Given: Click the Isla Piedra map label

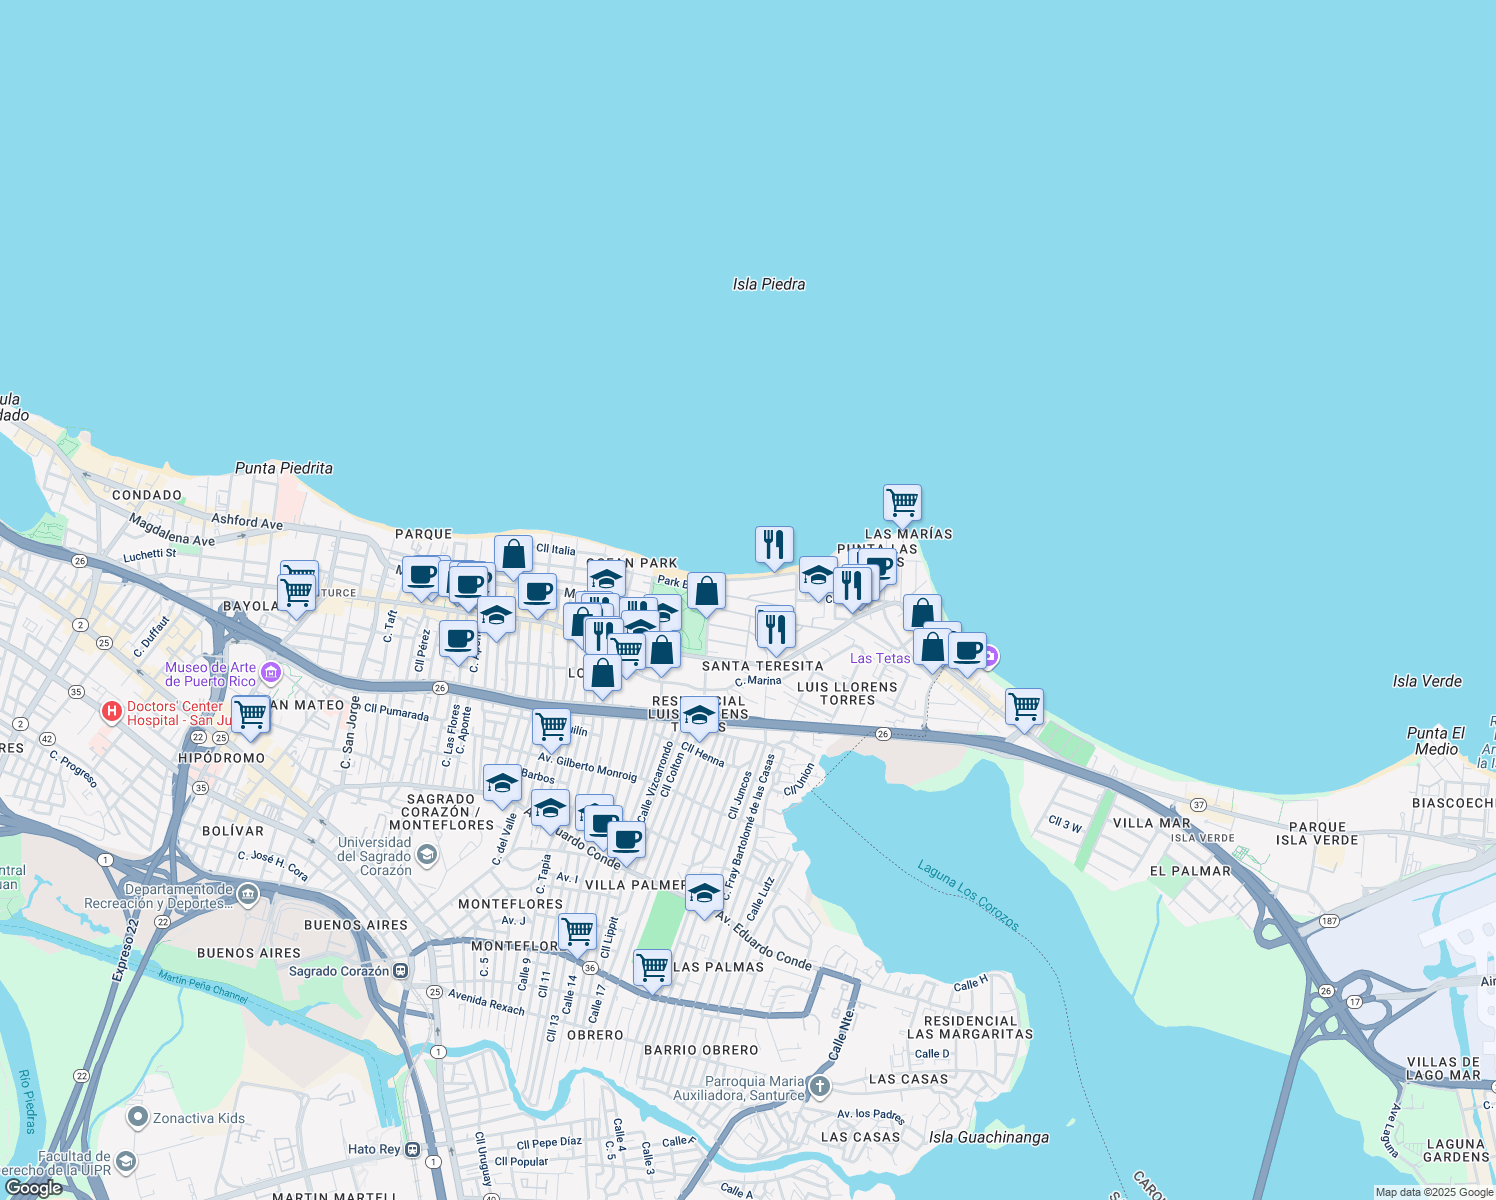Looking at the screenshot, I should (x=768, y=284).
